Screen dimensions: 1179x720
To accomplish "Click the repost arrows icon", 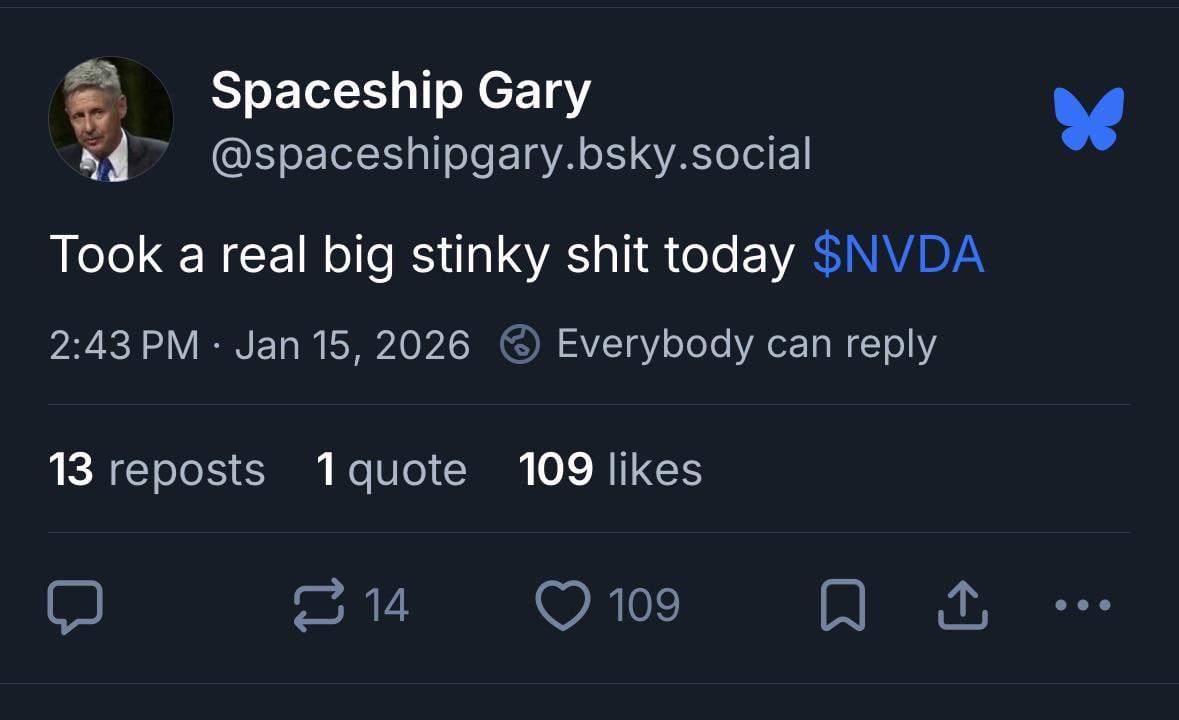I will (318, 606).
